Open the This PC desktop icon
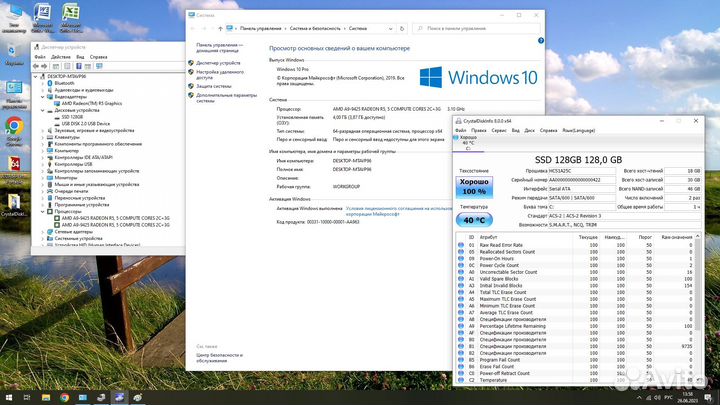This screenshot has height=405, width=720. pos(14,18)
